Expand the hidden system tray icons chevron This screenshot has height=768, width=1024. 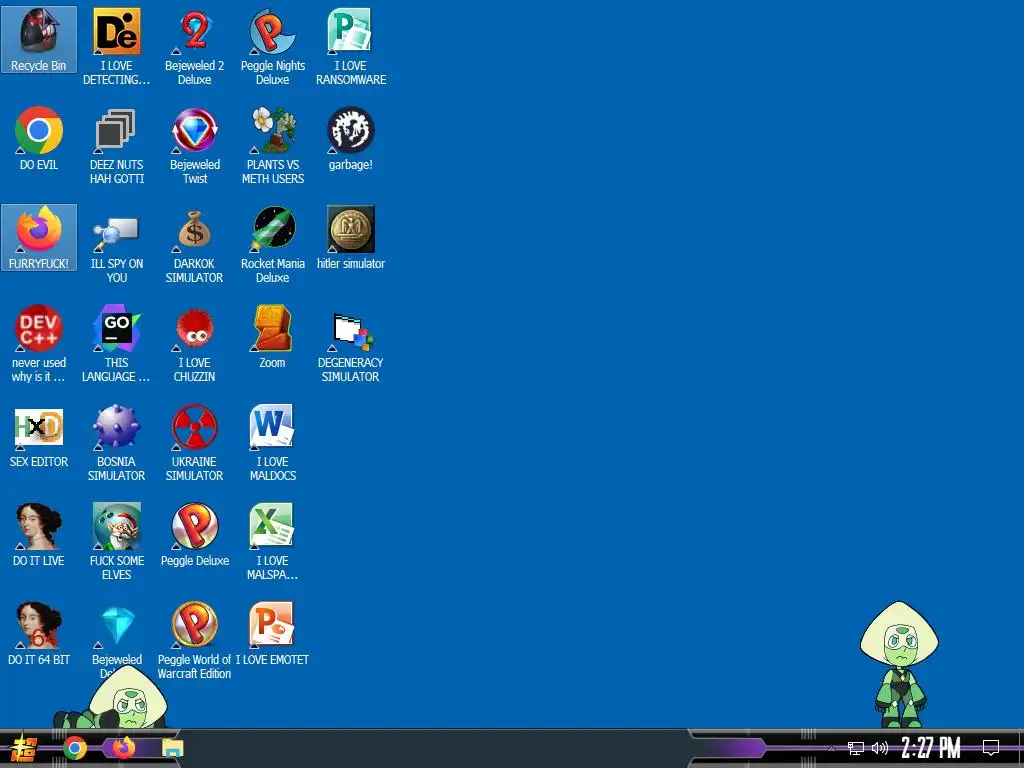point(831,748)
